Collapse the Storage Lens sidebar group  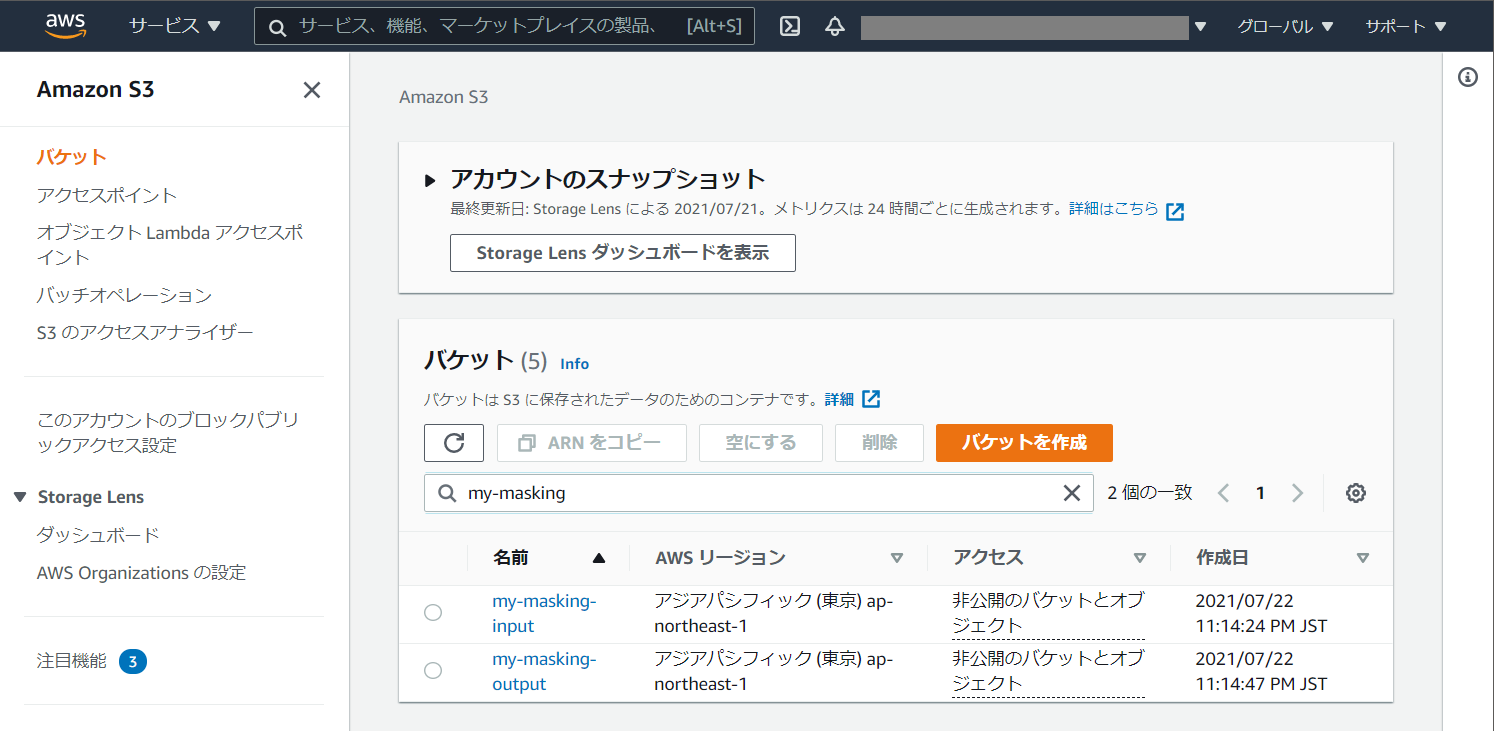[x=20, y=497]
